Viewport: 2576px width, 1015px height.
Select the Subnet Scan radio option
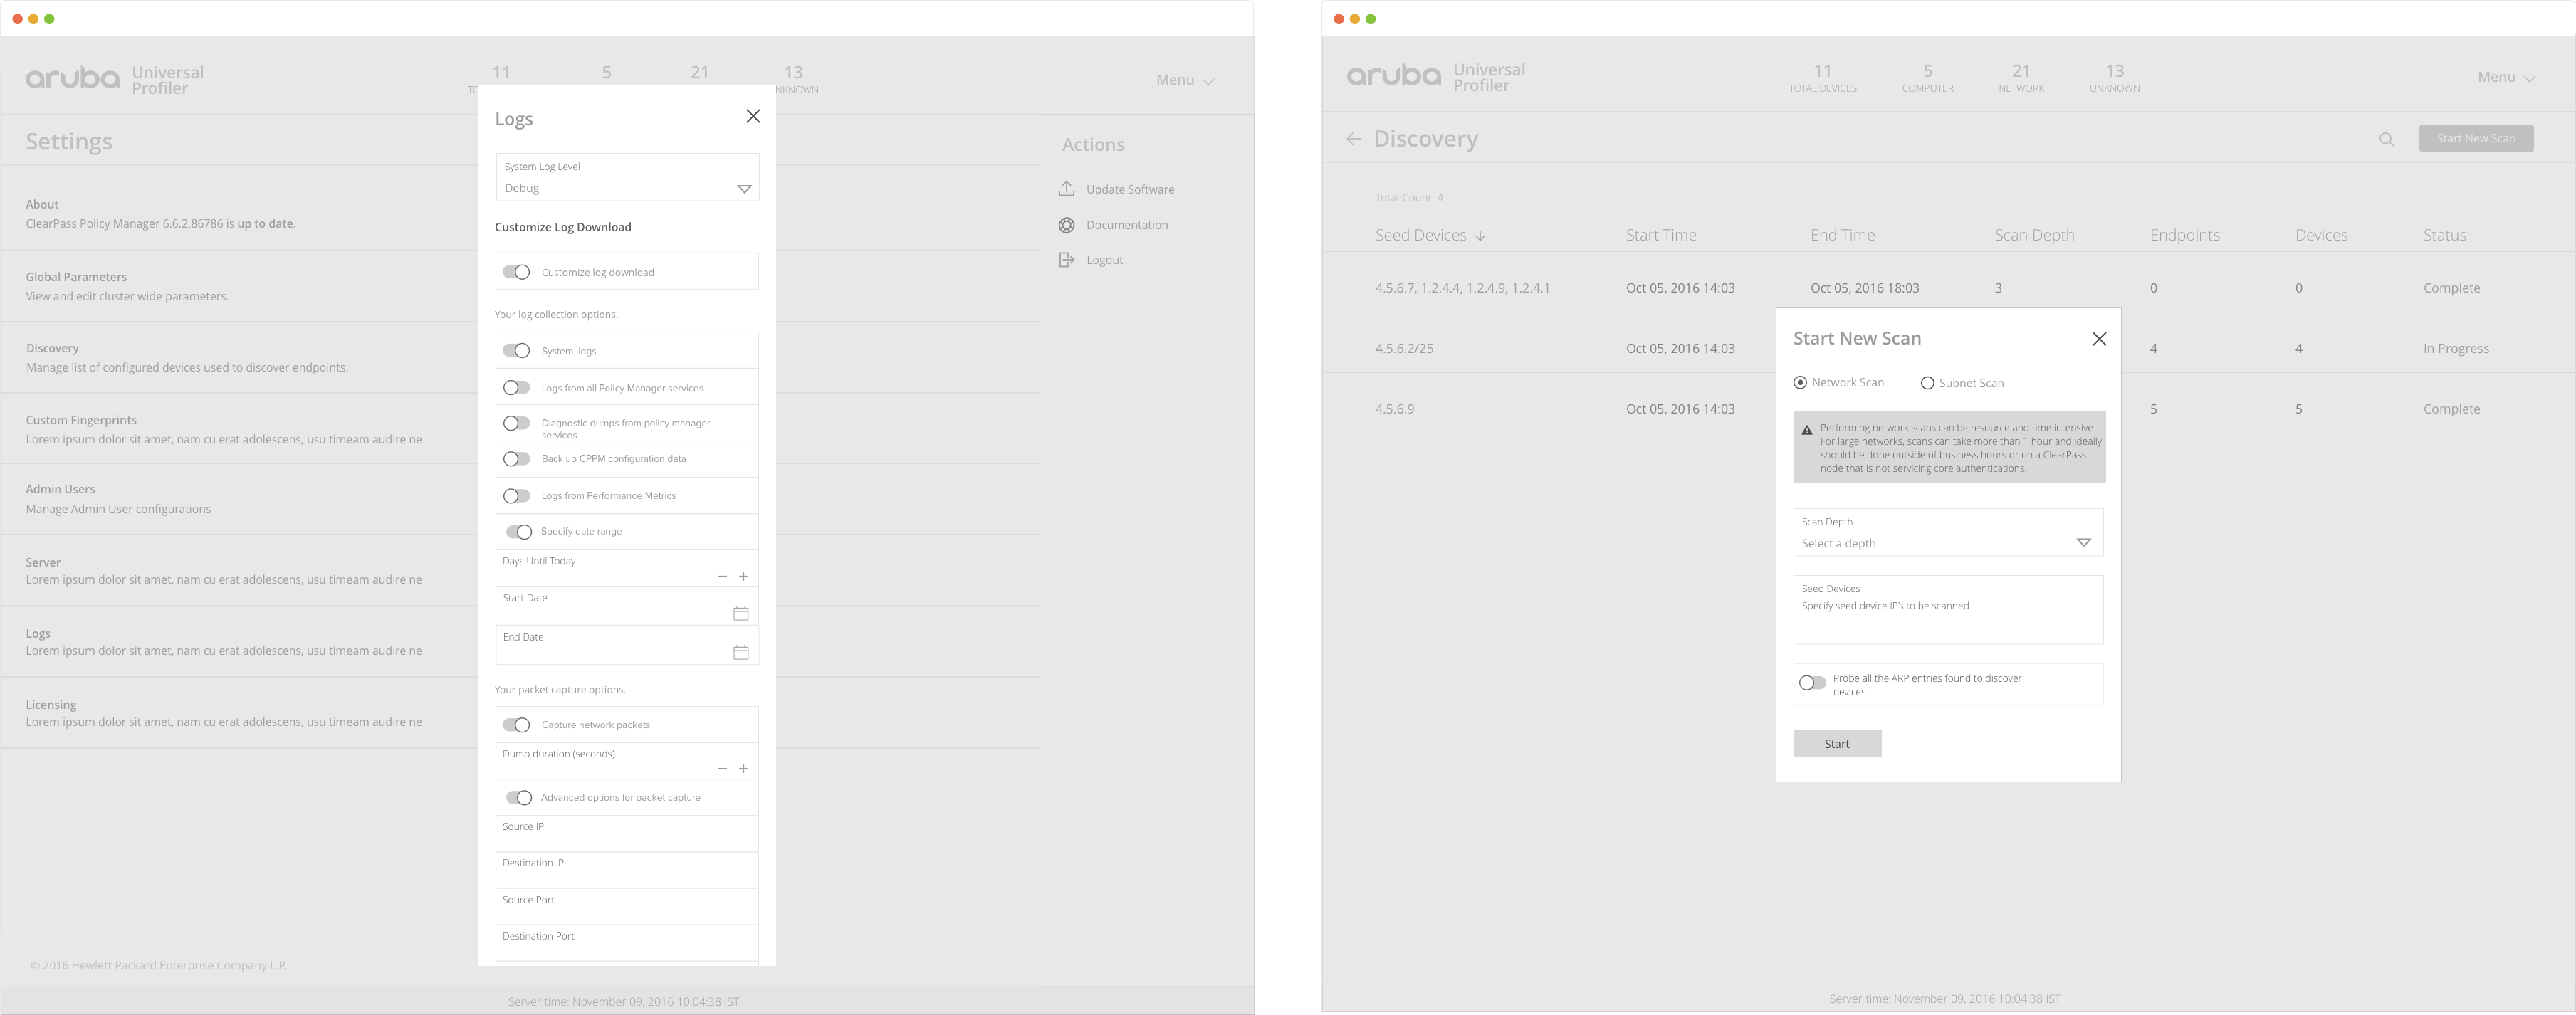pos(1927,383)
